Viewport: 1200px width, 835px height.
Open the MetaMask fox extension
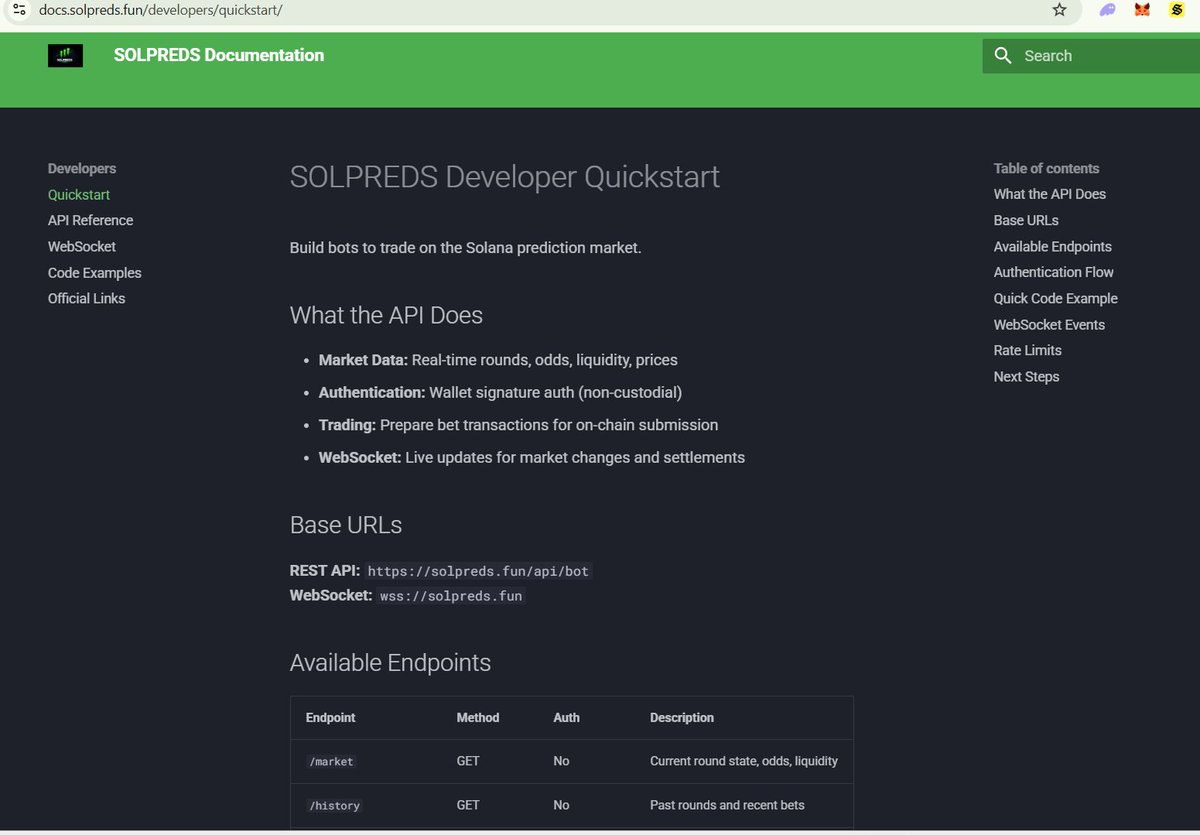(x=1141, y=9)
